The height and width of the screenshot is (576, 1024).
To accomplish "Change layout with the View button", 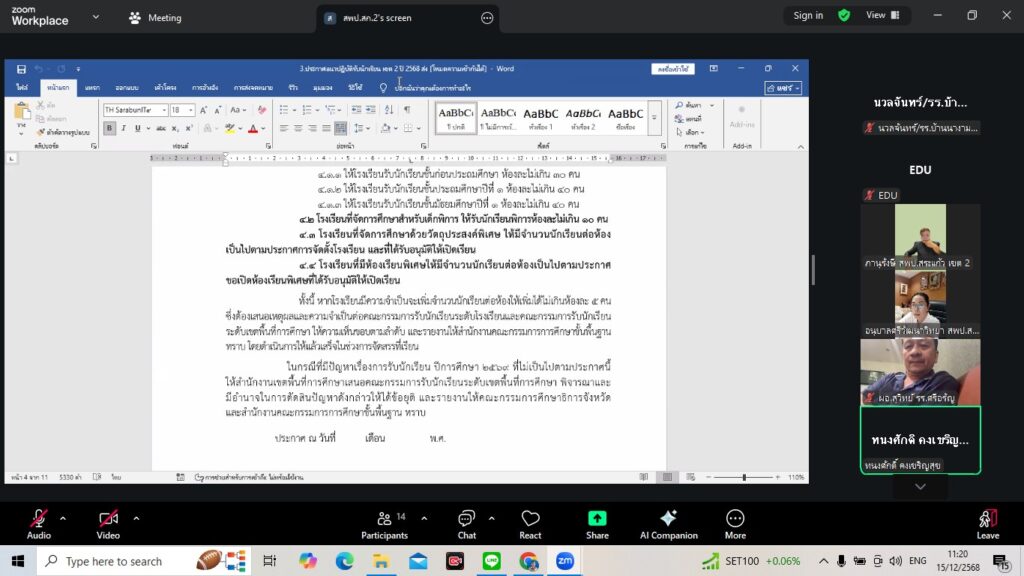I will (880, 15).
